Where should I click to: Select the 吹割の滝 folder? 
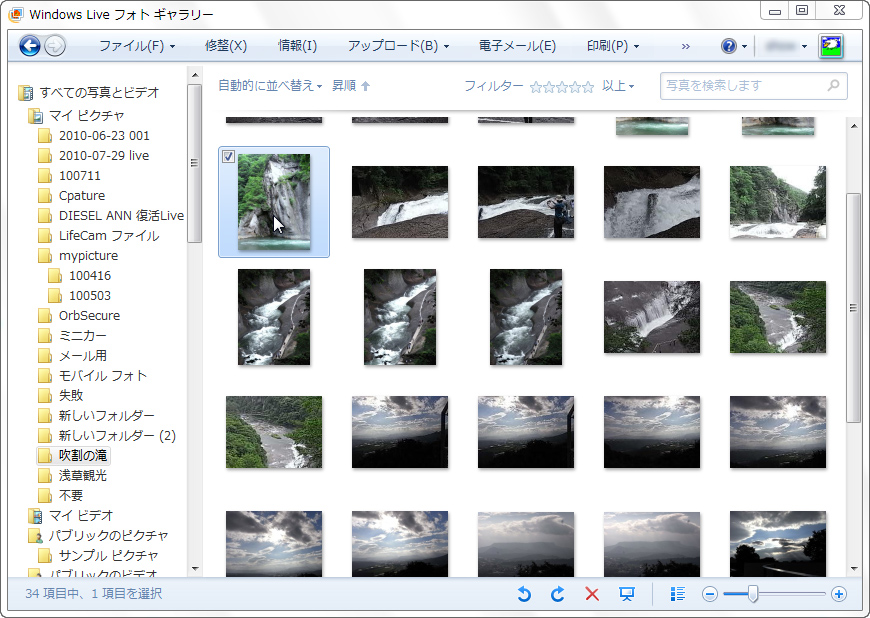[x=83, y=455]
